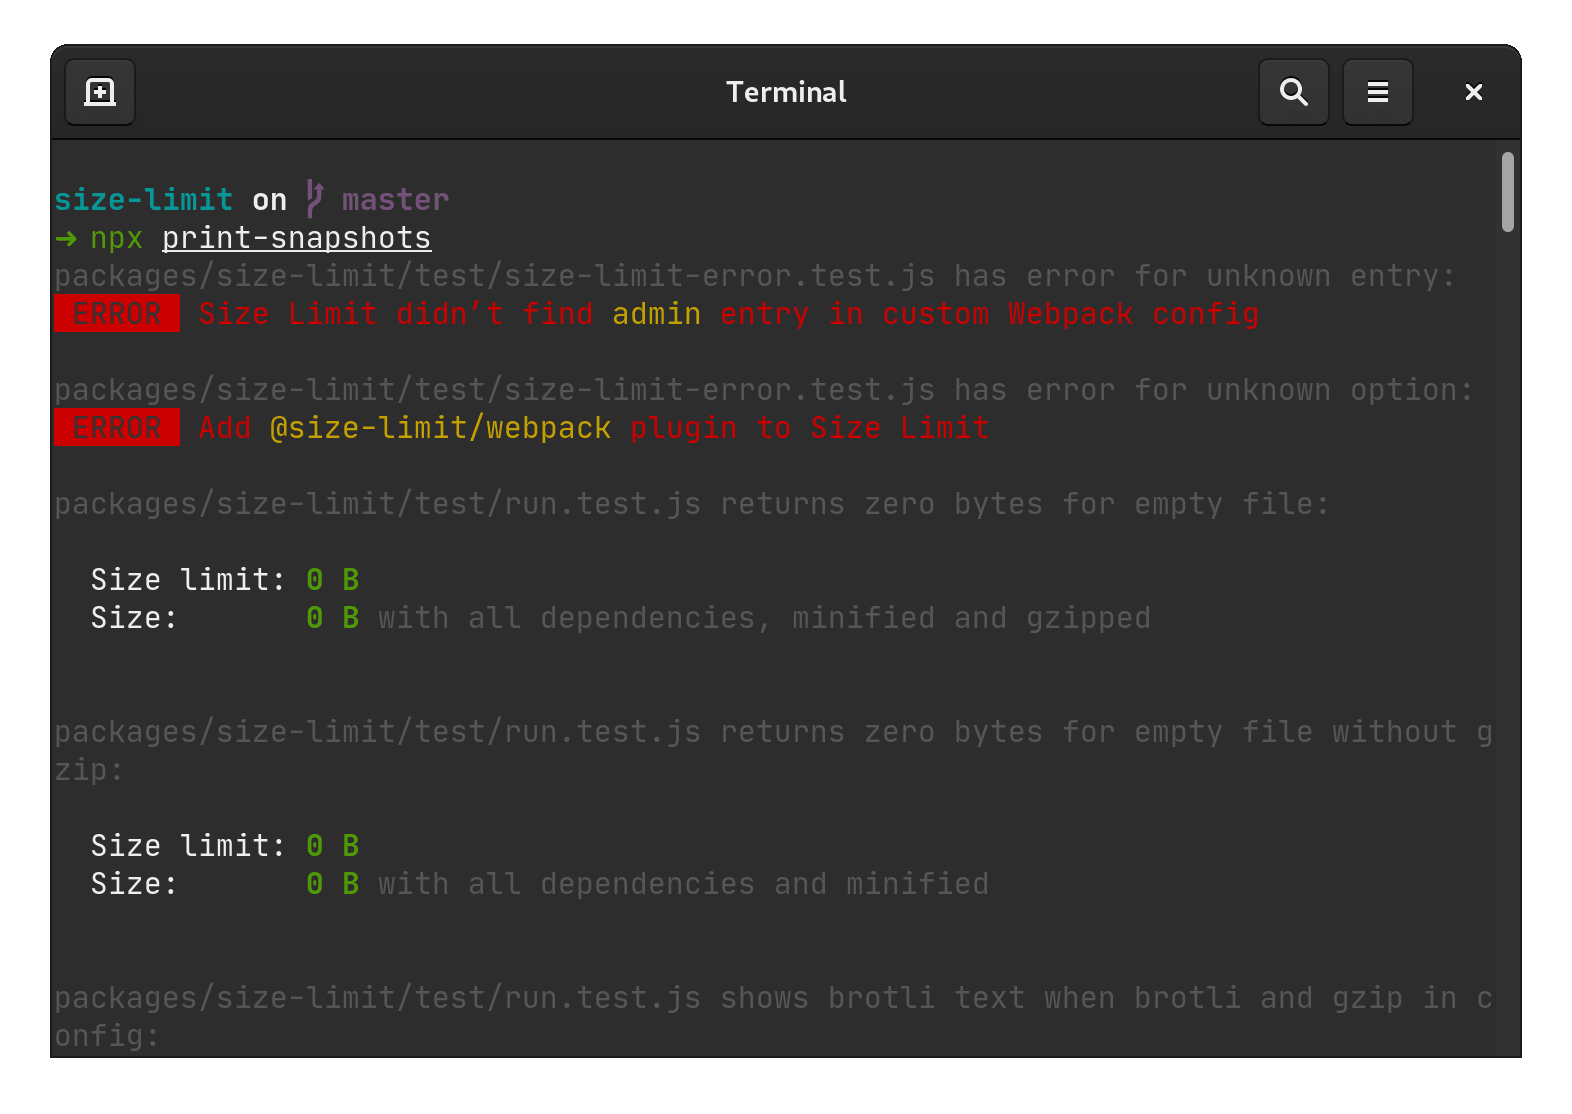Click the wrapped 'zip:' text
Screen dimensions: 1572x1114
(x=89, y=770)
